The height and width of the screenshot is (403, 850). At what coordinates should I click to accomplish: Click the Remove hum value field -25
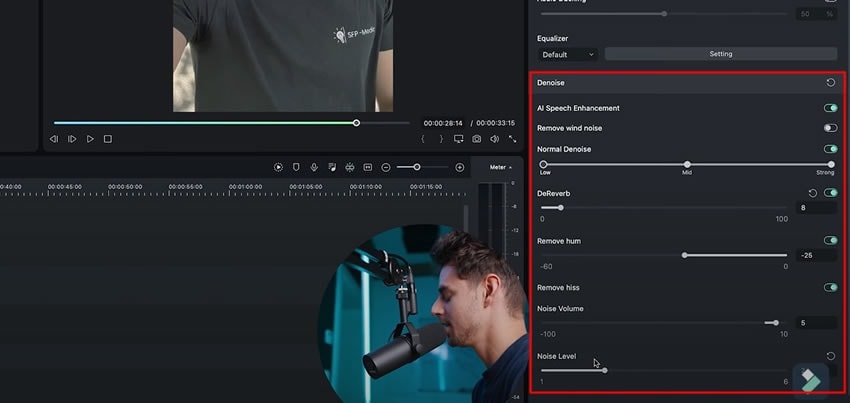(x=816, y=255)
